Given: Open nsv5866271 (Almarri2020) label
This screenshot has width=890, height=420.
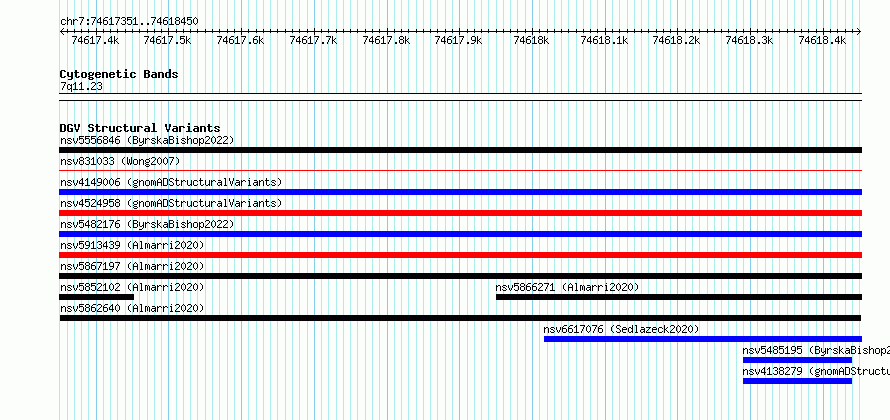Looking at the screenshot, I should 568,287.
